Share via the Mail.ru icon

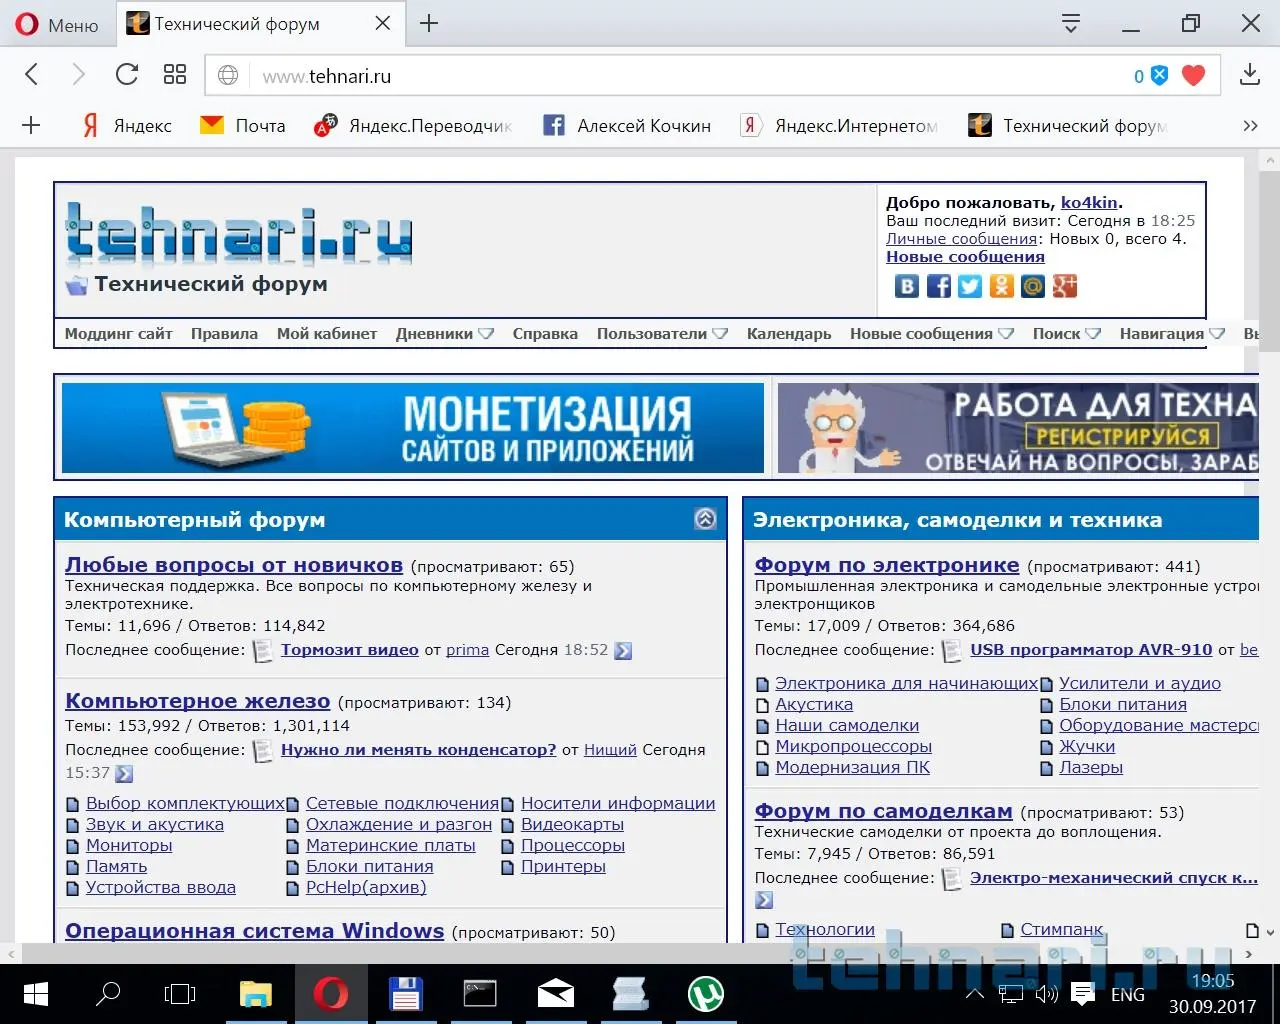(1033, 286)
